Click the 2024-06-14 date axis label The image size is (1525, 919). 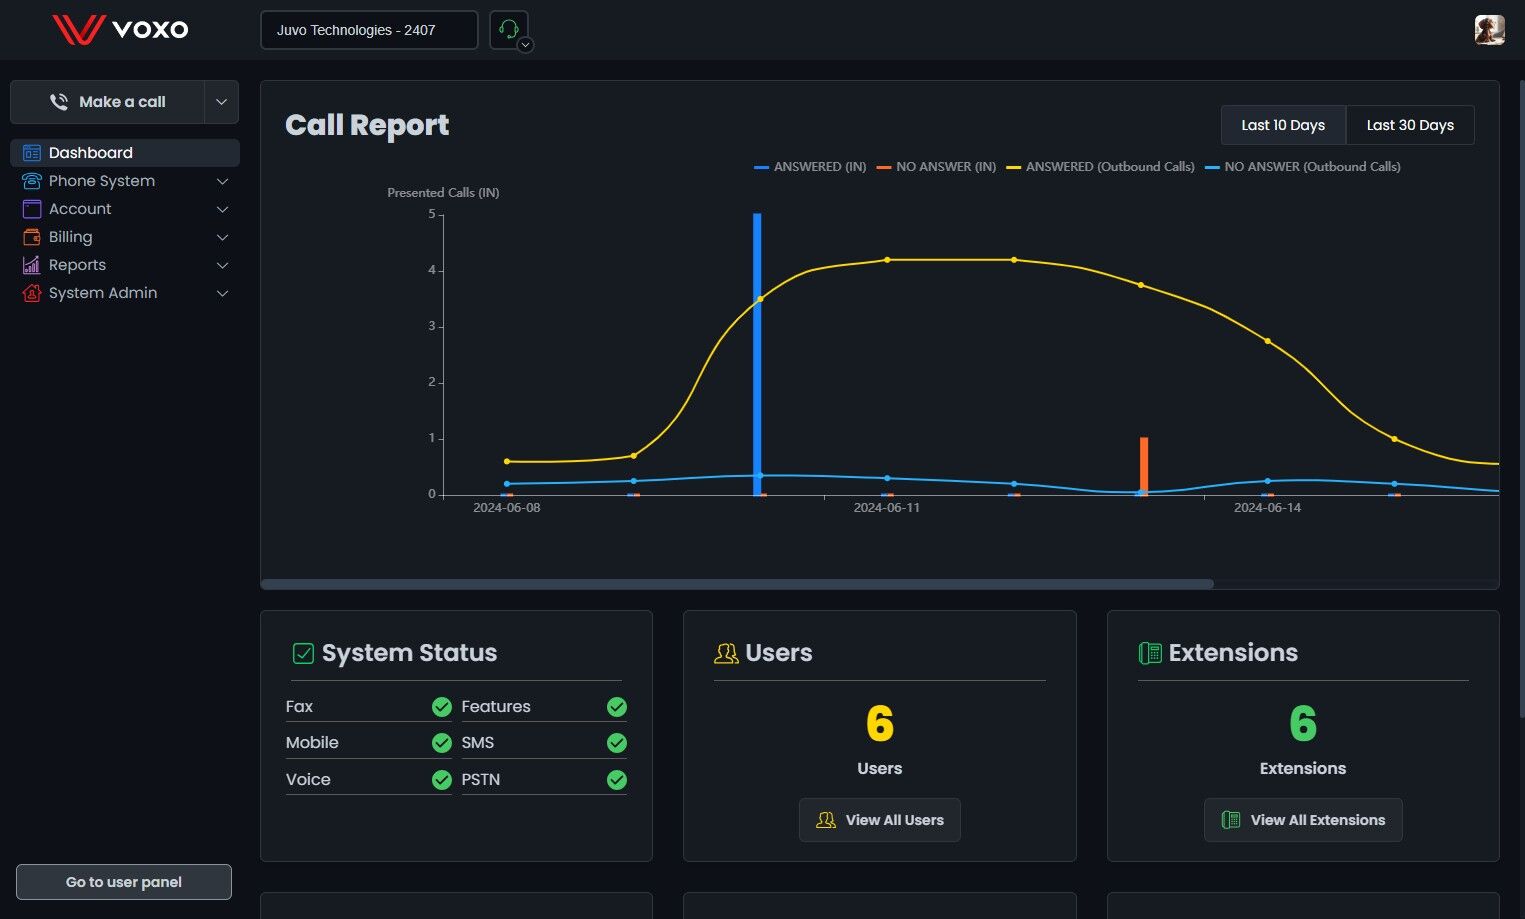[x=1268, y=508]
